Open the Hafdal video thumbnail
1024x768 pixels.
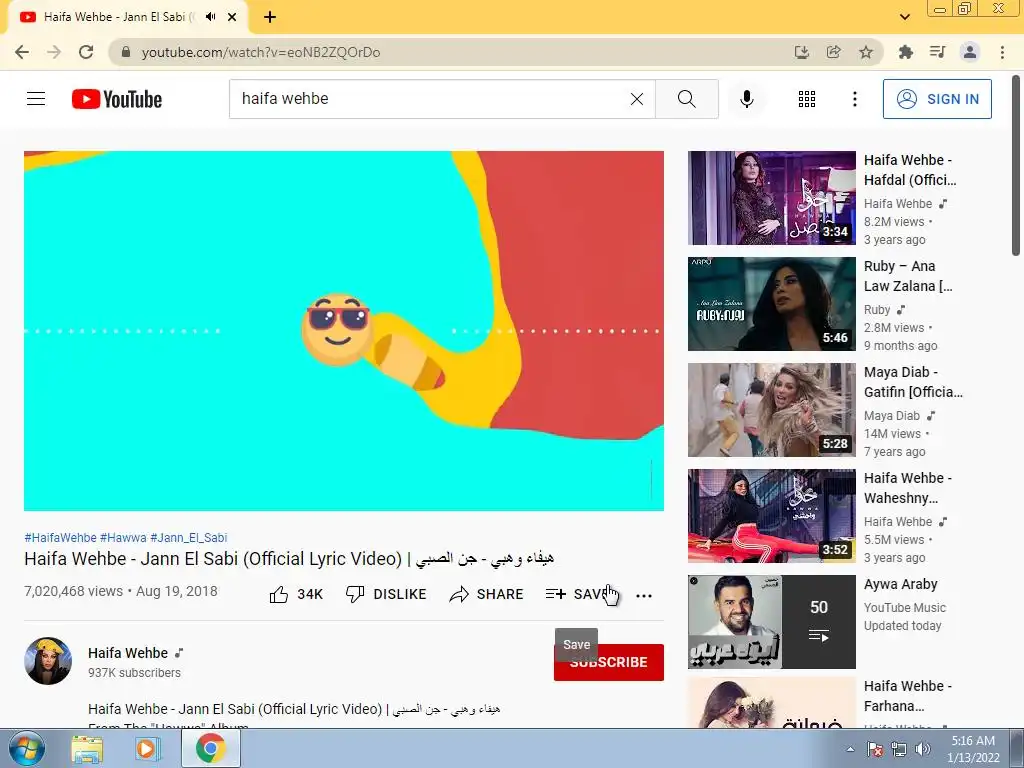tap(771, 198)
